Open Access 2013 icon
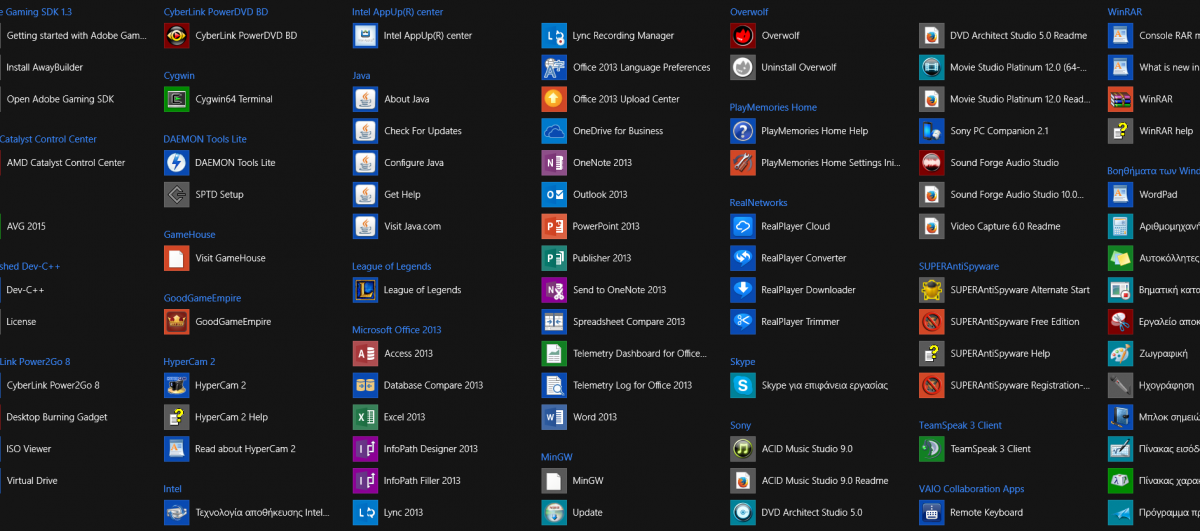 [365, 353]
